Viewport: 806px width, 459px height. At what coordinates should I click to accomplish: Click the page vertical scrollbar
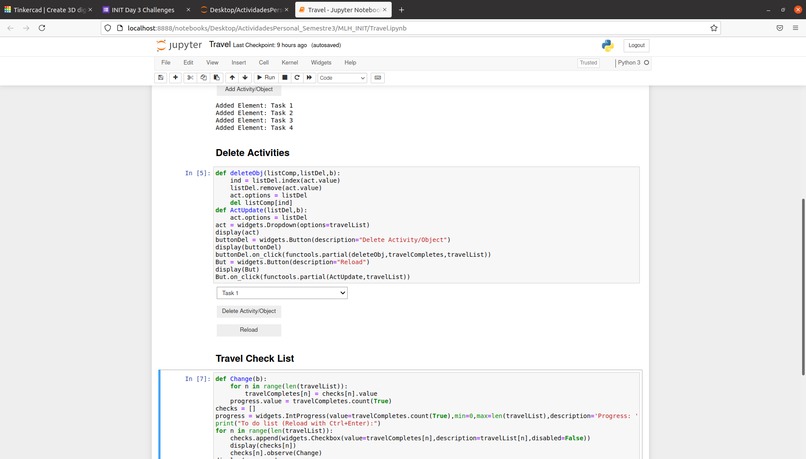(x=803, y=286)
